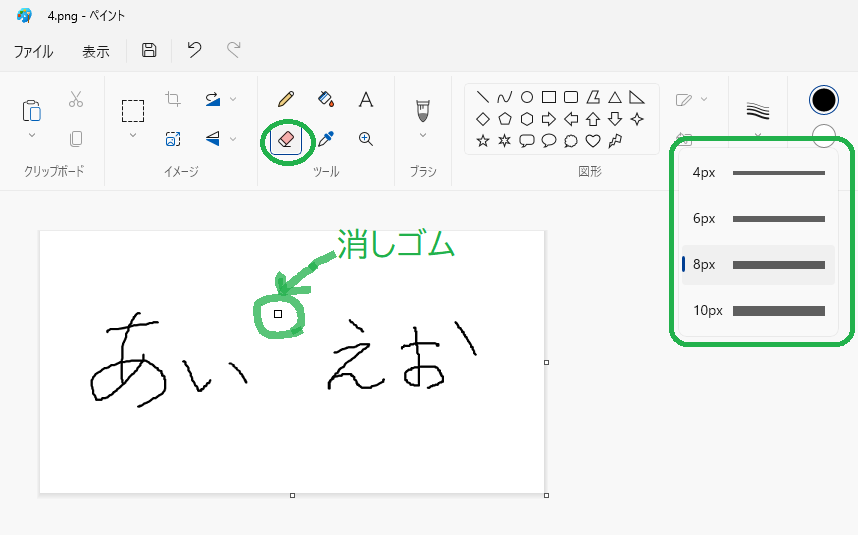Select the magnifier zoom tool
858x535 pixels.
coord(366,139)
